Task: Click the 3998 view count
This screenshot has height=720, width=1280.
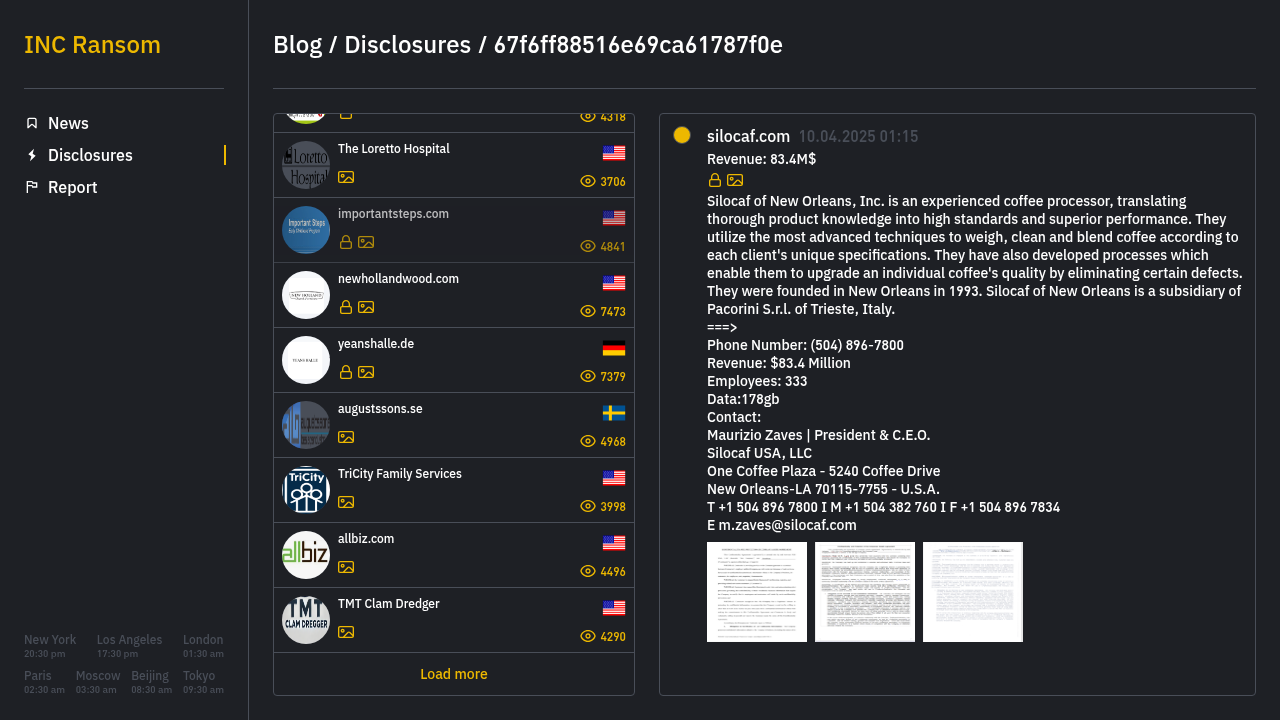Action: pos(613,507)
